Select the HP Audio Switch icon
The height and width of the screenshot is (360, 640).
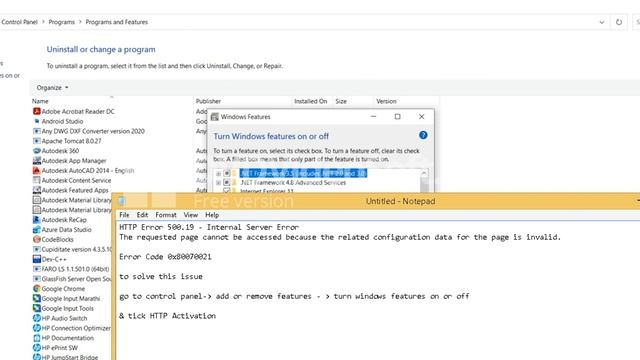click(x=36, y=318)
